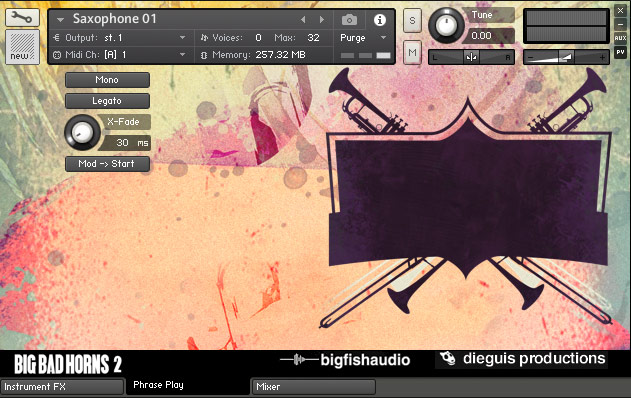Viewport: 631px width, 398px height.
Task: Increase volume with plus sign
Action: pyautogui.click(x=602, y=58)
